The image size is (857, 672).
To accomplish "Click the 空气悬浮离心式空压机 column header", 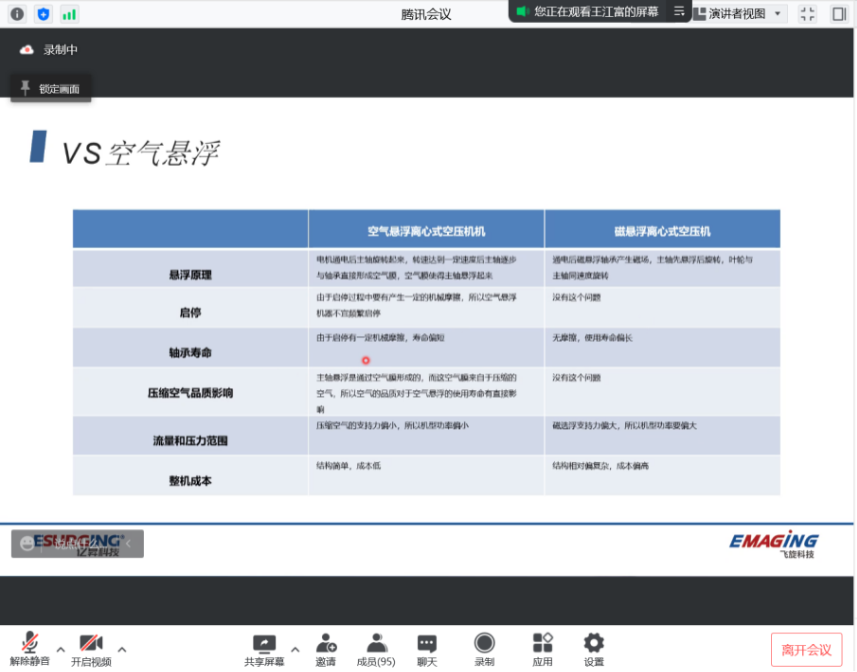I will click(426, 231).
